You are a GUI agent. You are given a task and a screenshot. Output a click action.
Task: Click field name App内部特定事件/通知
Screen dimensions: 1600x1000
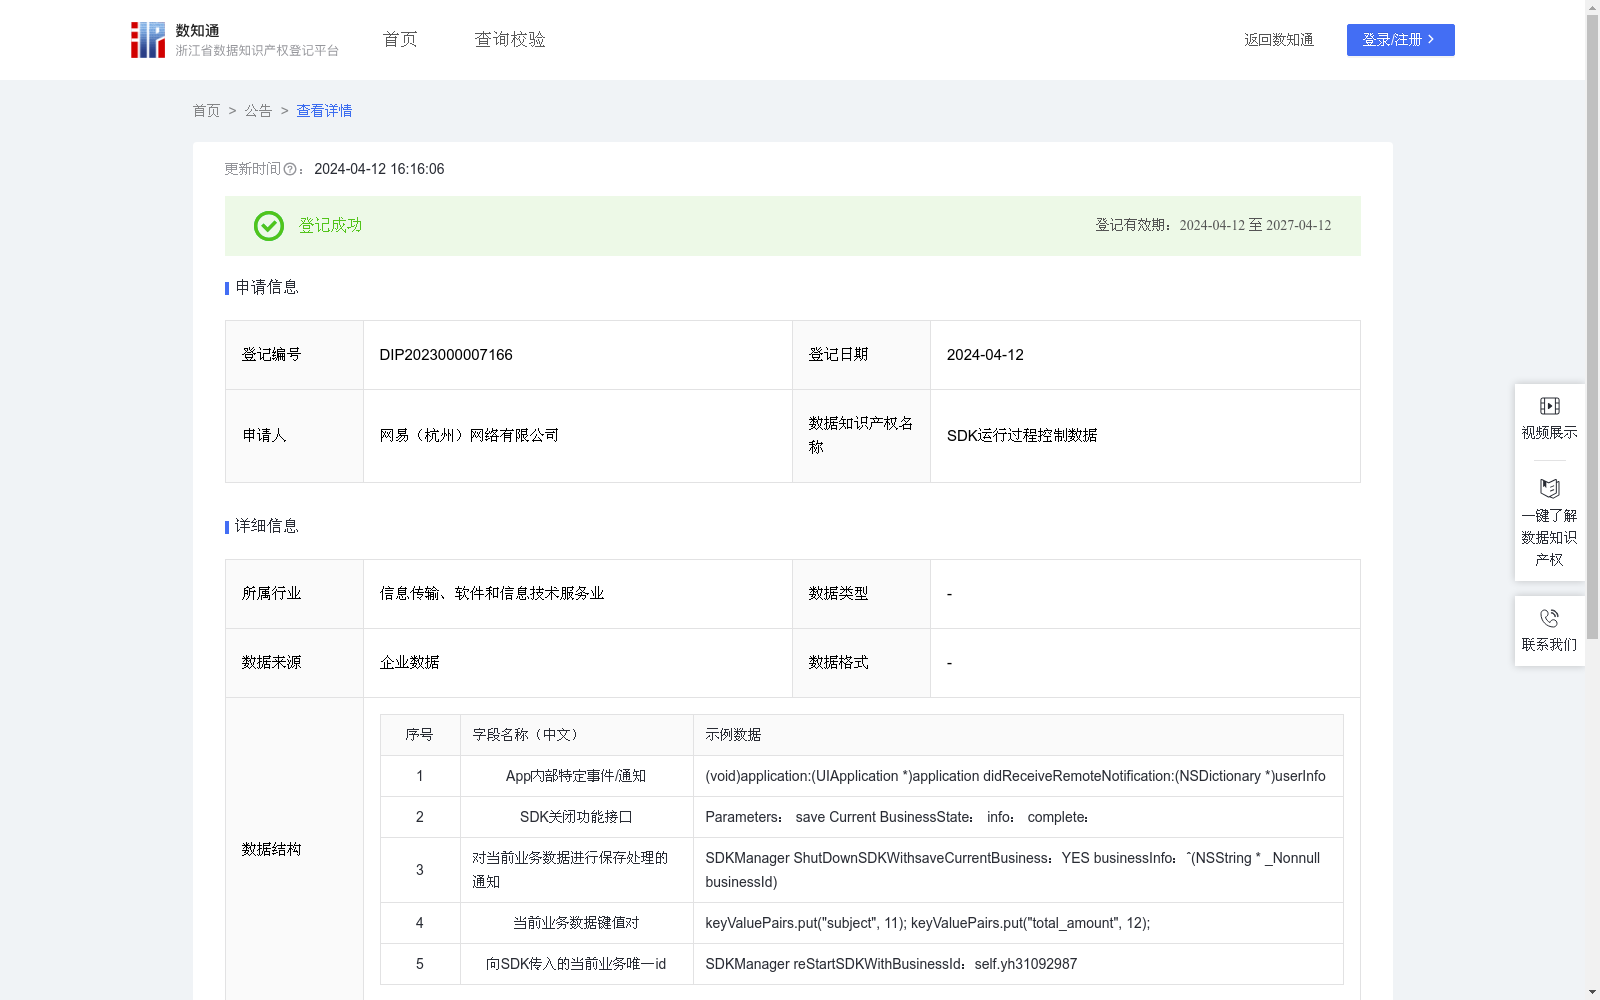[576, 776]
